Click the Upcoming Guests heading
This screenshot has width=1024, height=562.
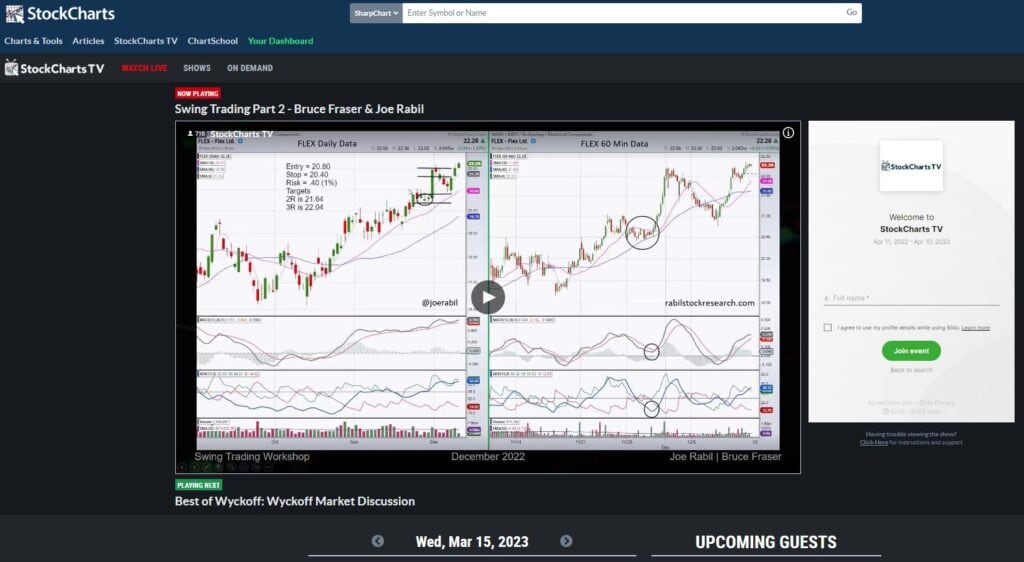[765, 542]
